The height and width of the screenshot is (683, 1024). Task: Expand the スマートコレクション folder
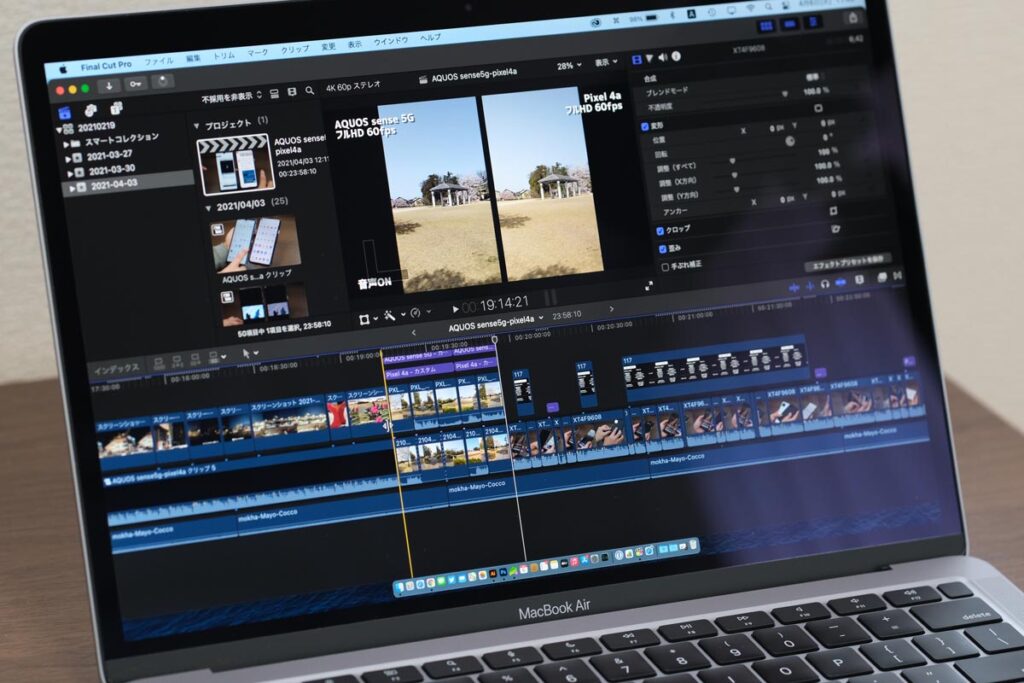pyautogui.click(x=65, y=144)
